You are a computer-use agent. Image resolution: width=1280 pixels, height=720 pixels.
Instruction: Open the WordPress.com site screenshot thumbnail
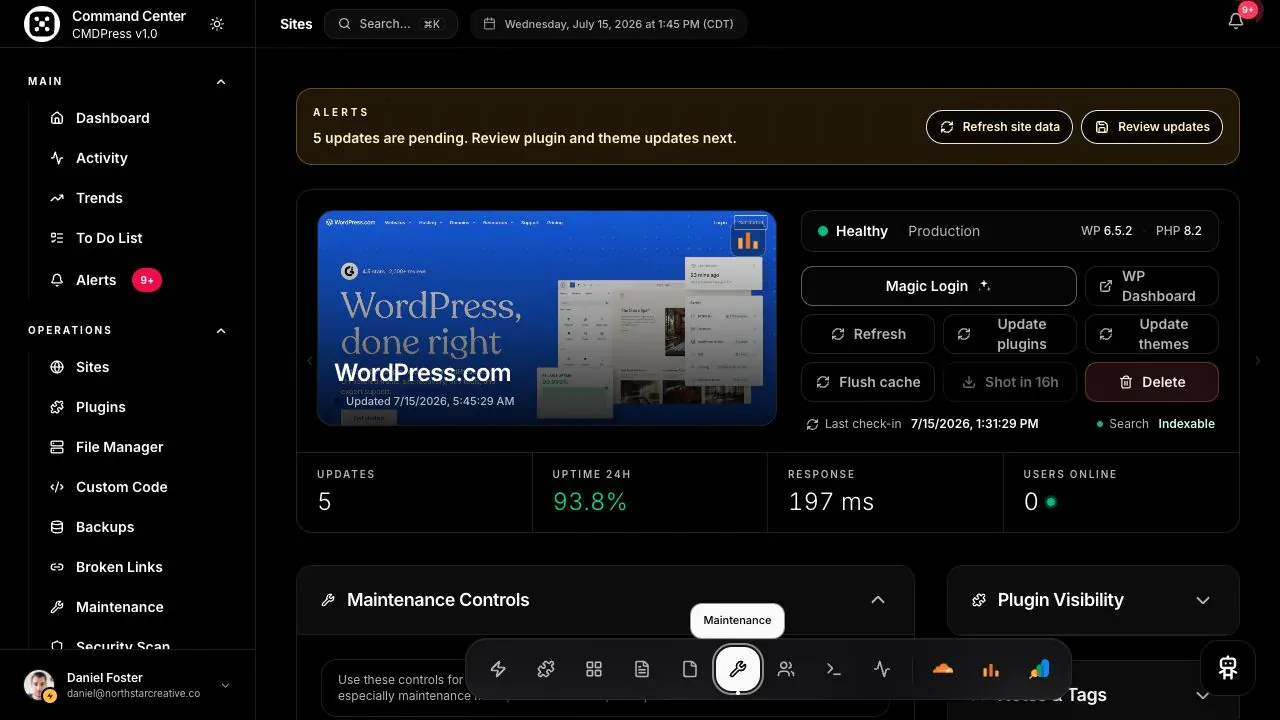547,318
